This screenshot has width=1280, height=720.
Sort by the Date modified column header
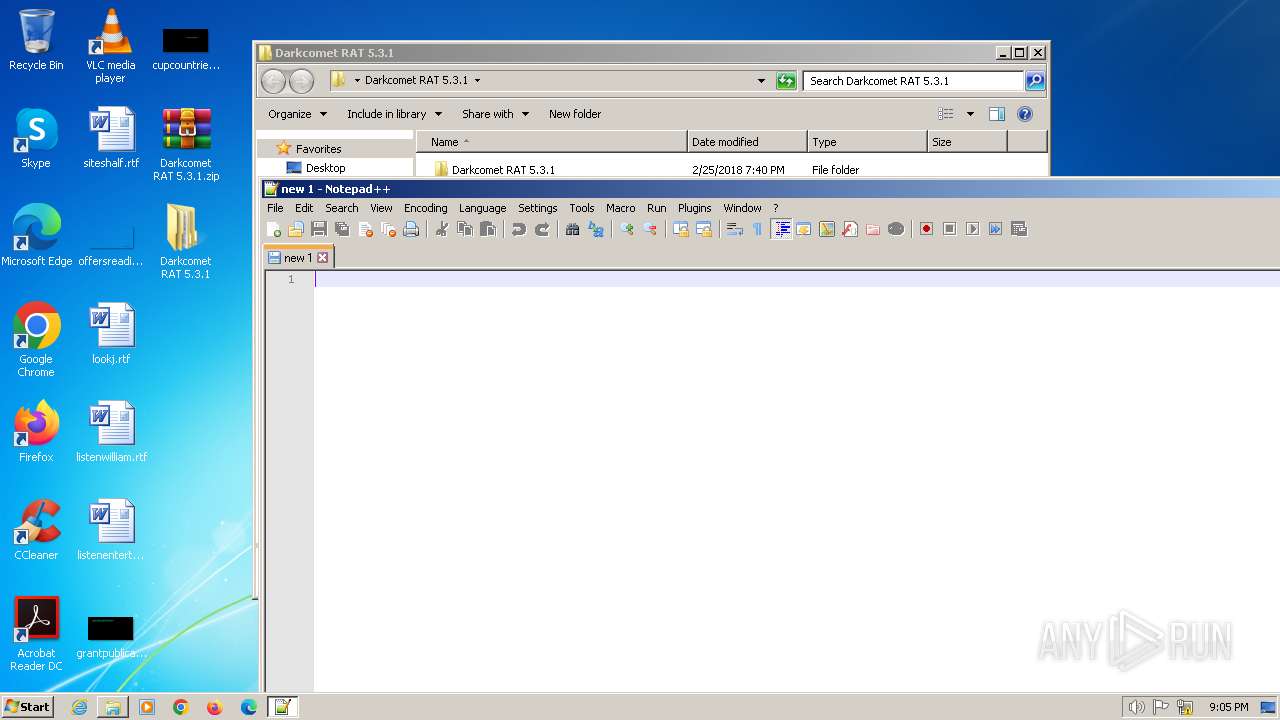pos(747,142)
